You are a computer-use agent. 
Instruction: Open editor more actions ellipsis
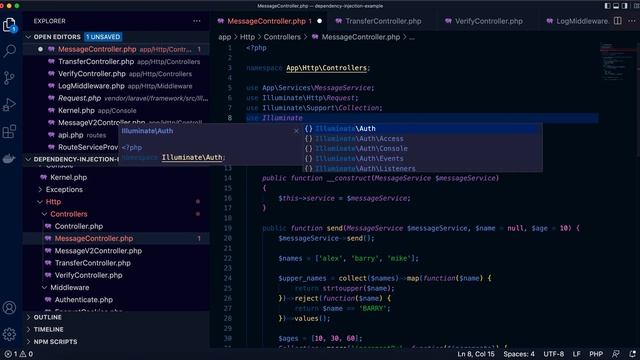(x=631, y=21)
